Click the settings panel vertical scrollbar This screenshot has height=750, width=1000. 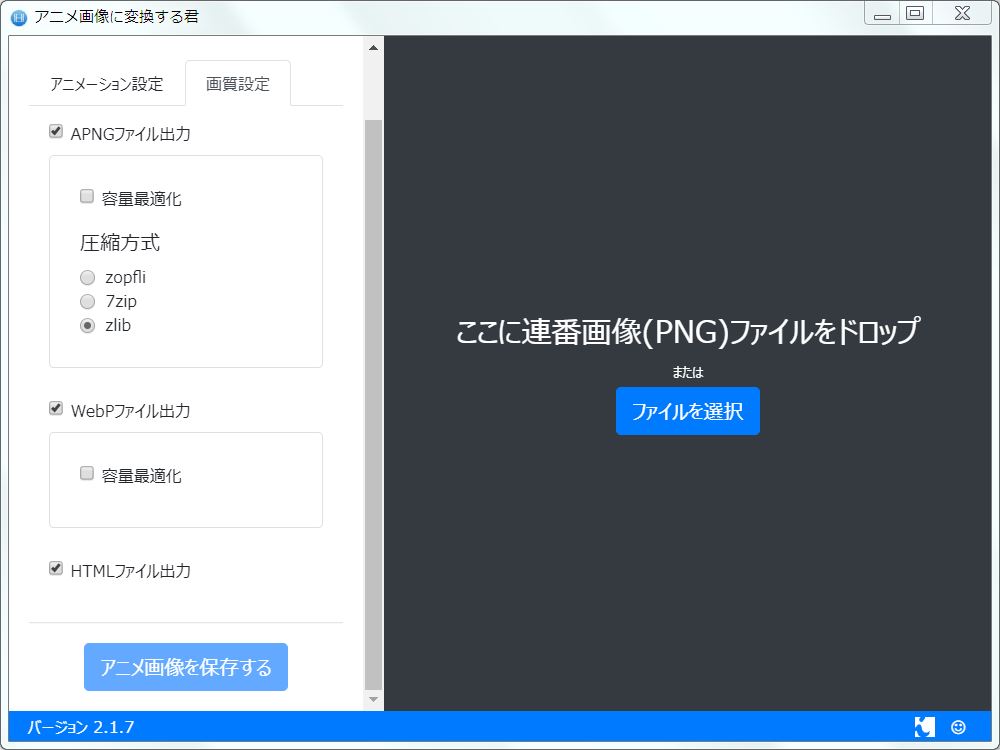click(x=373, y=400)
